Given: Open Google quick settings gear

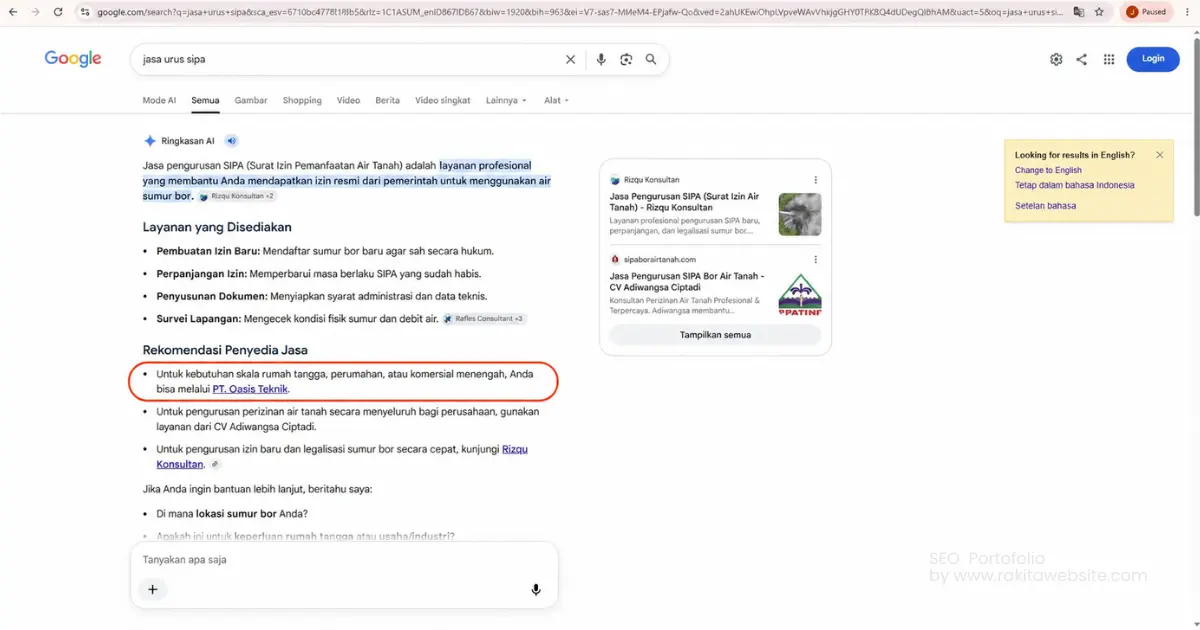Looking at the screenshot, I should click(1056, 59).
